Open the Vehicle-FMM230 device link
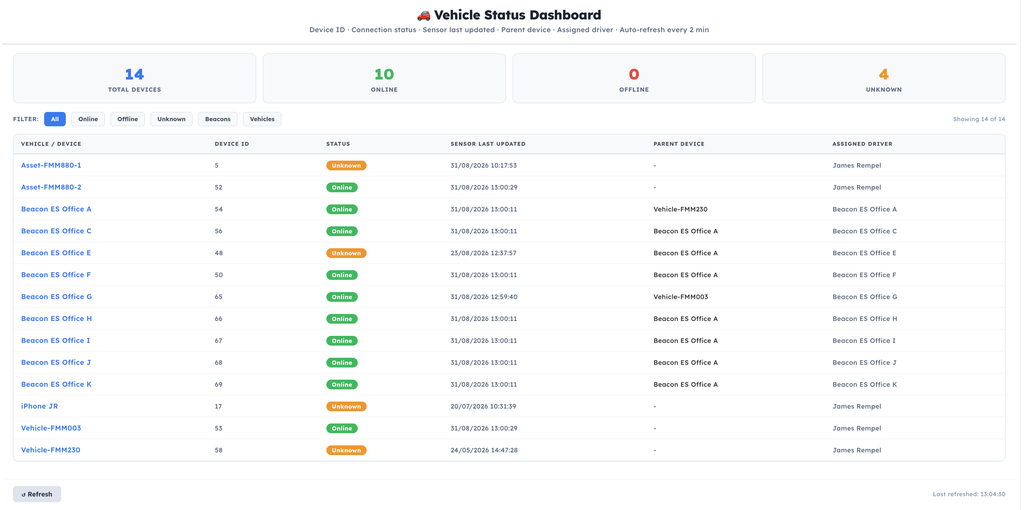 coord(50,450)
